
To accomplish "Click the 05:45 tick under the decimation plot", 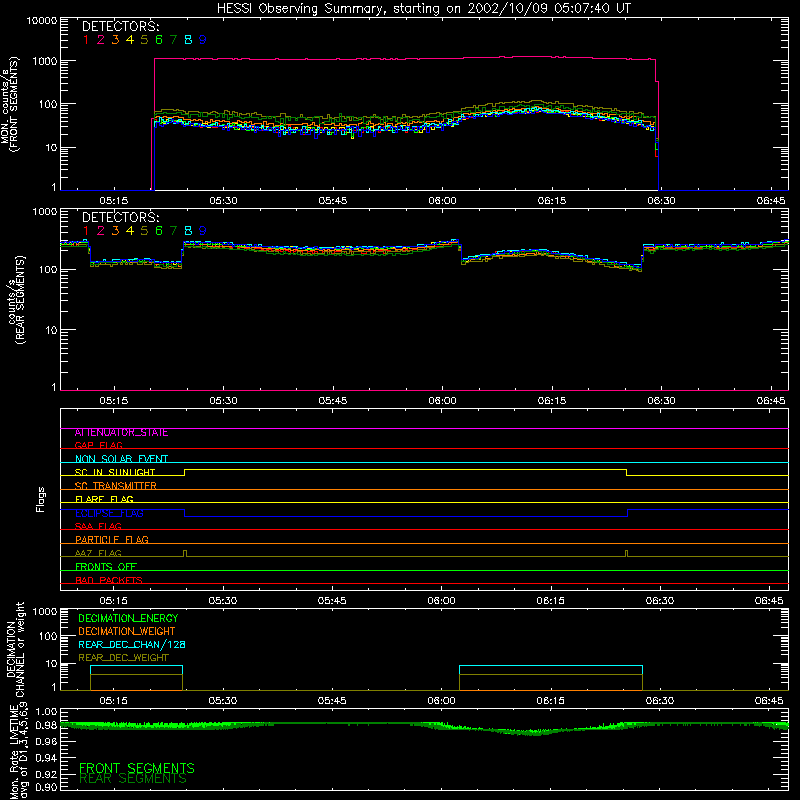I will [x=332, y=701].
